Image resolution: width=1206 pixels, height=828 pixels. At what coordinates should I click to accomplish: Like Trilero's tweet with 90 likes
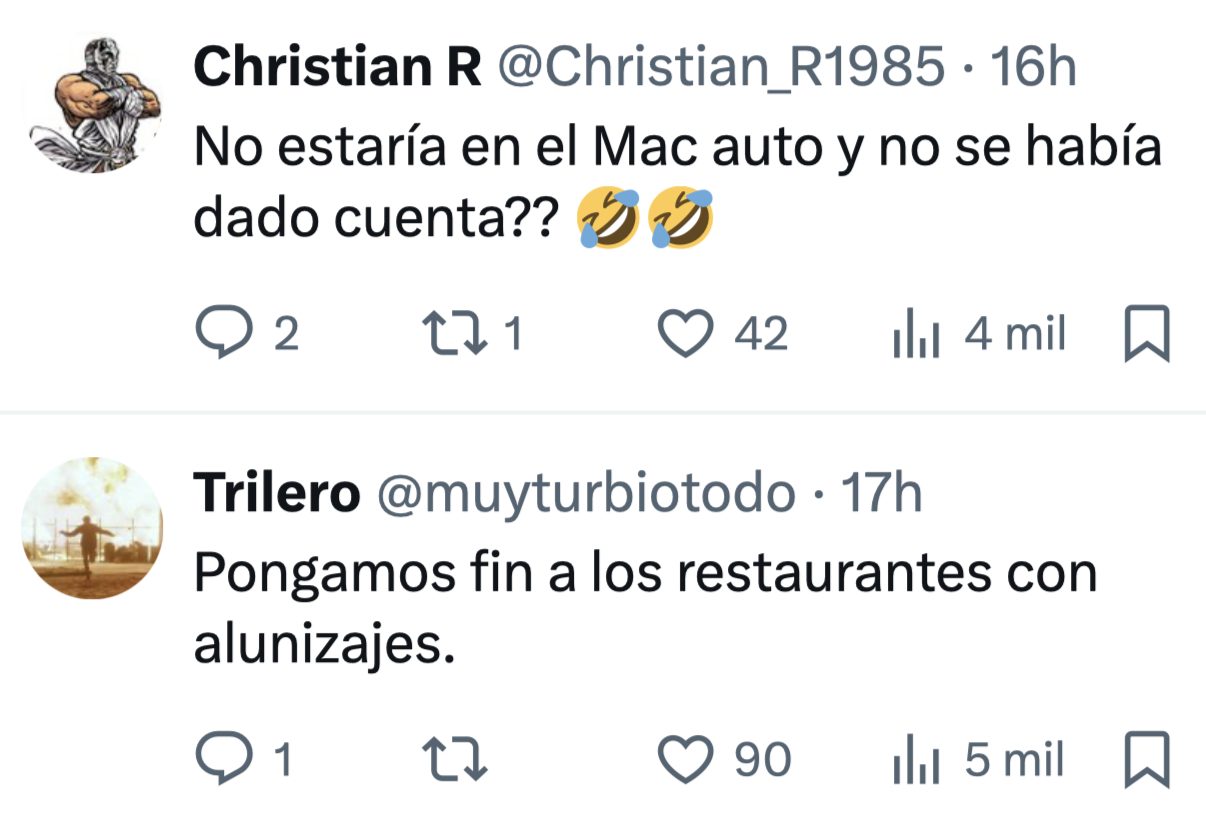[686, 760]
